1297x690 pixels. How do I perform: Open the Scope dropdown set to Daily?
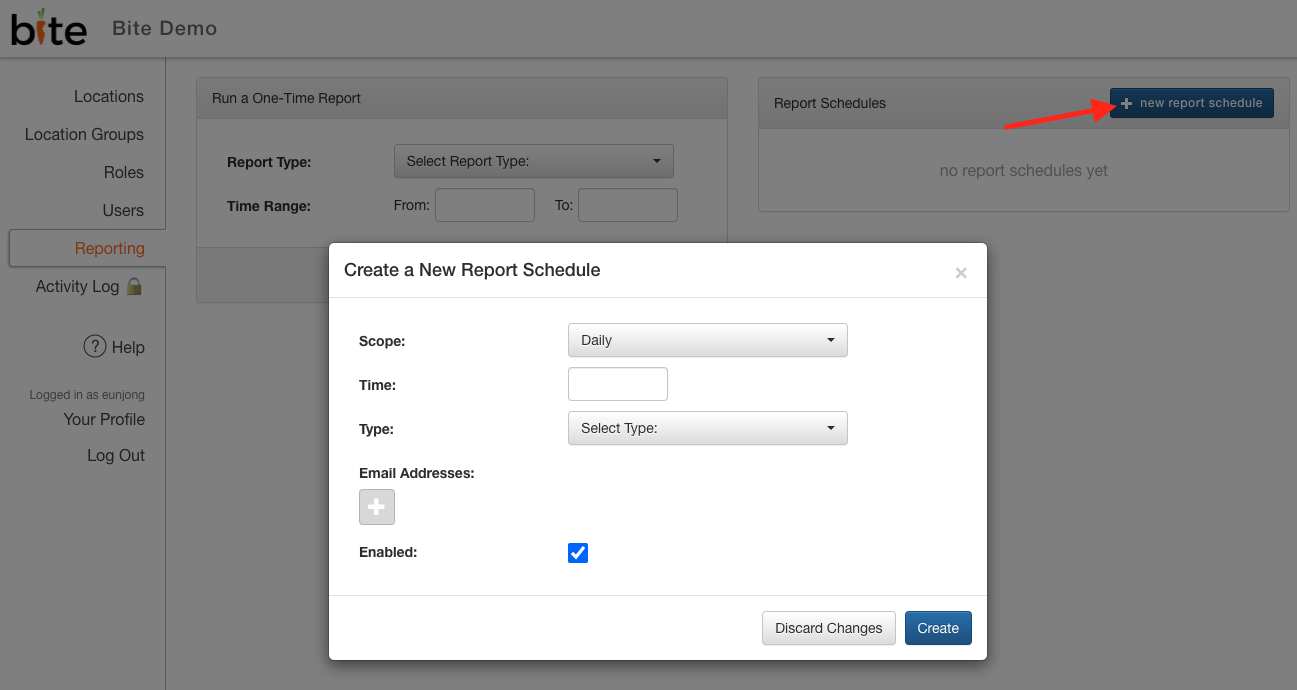pos(708,340)
